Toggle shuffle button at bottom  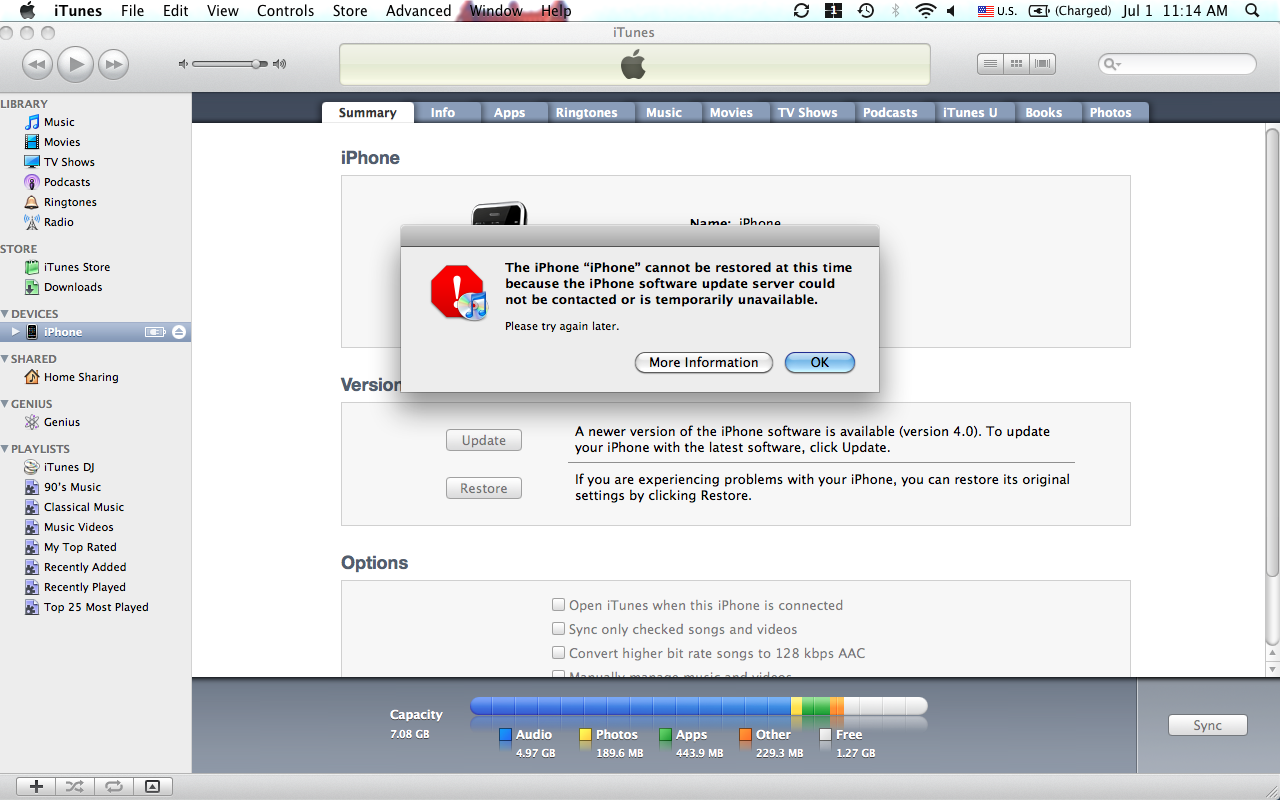[74, 787]
